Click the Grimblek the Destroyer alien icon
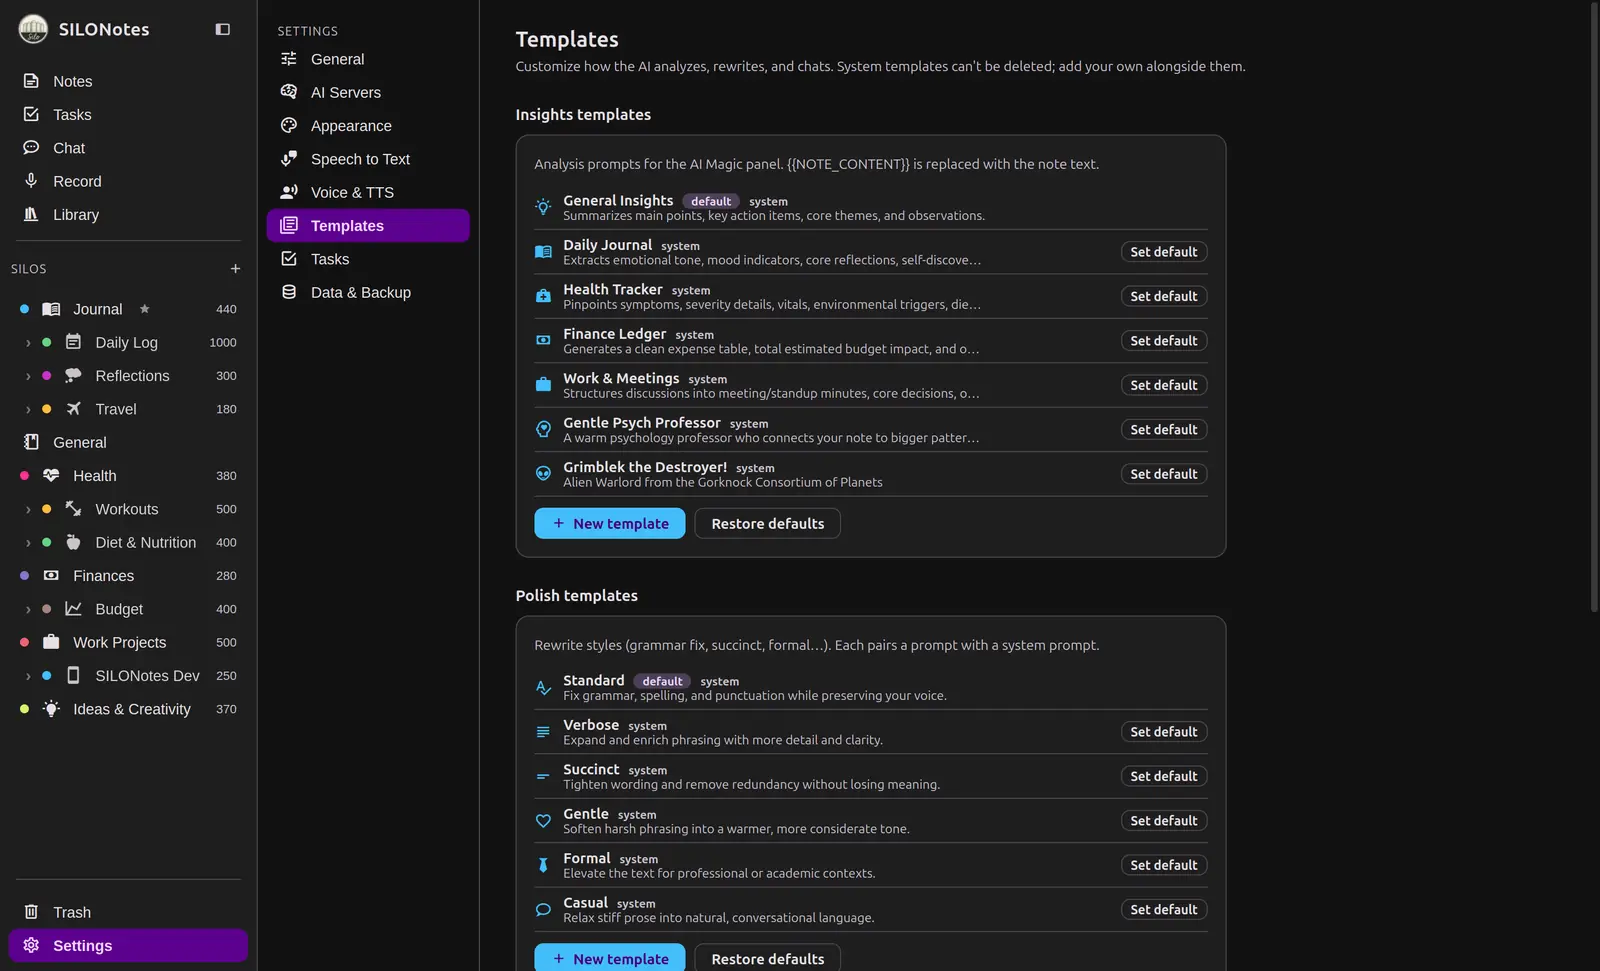 coord(543,474)
